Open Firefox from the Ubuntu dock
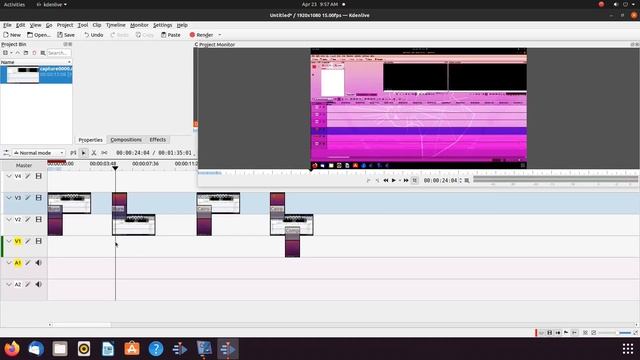 pyautogui.click(x=12, y=349)
